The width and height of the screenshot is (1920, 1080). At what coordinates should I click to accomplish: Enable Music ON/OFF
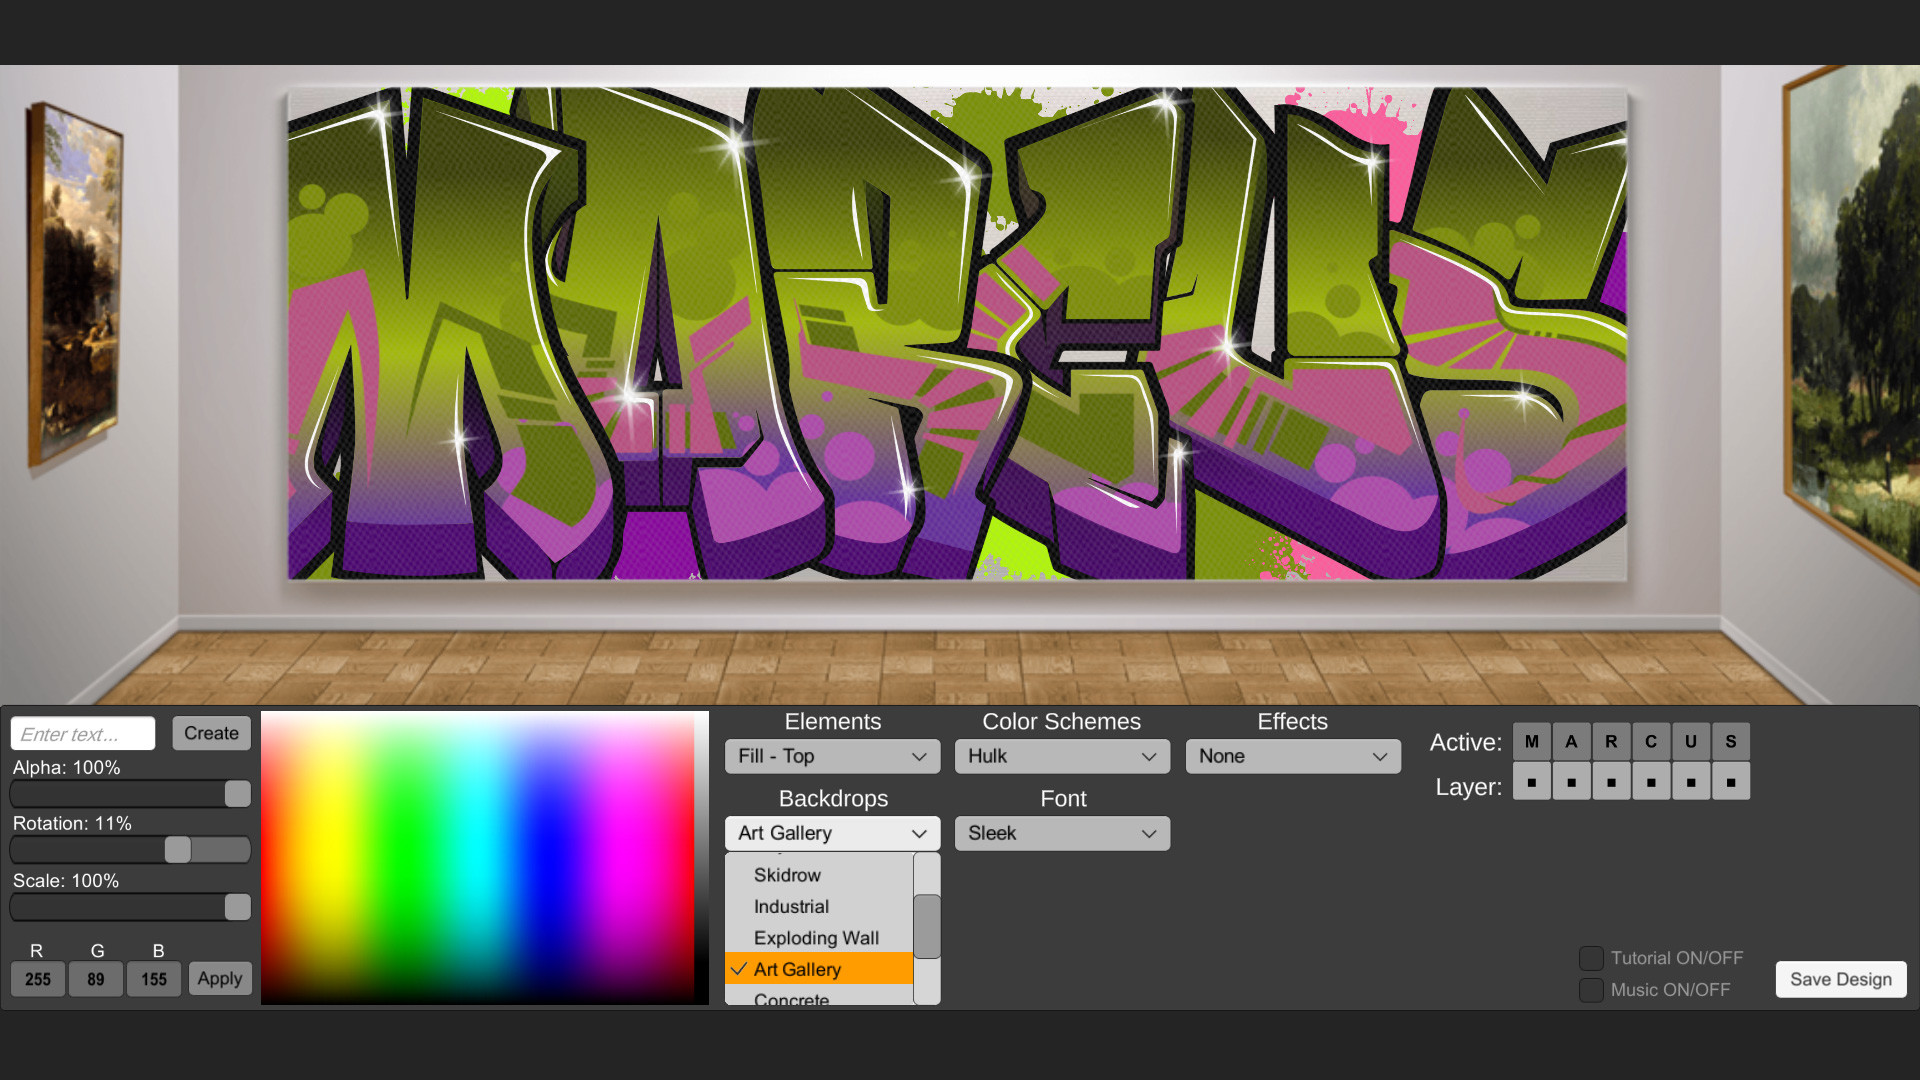coord(1591,990)
